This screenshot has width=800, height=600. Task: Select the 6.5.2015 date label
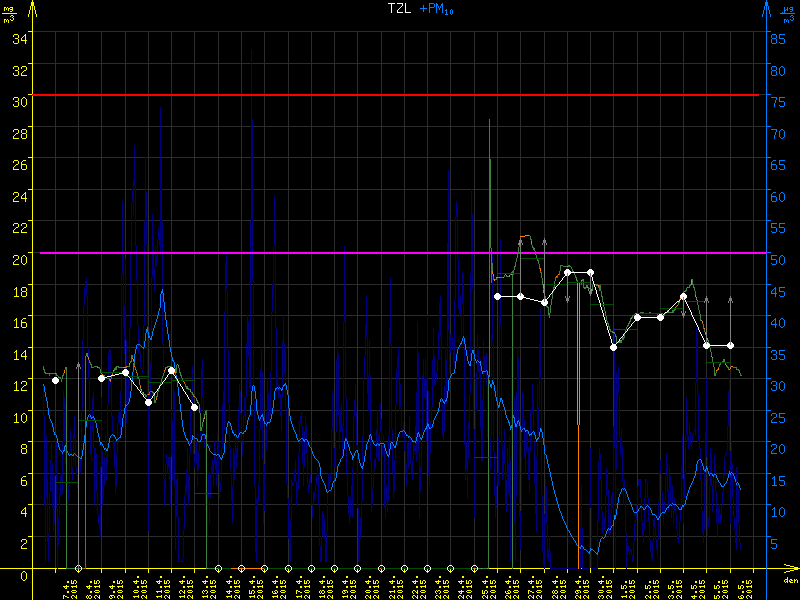click(741, 585)
